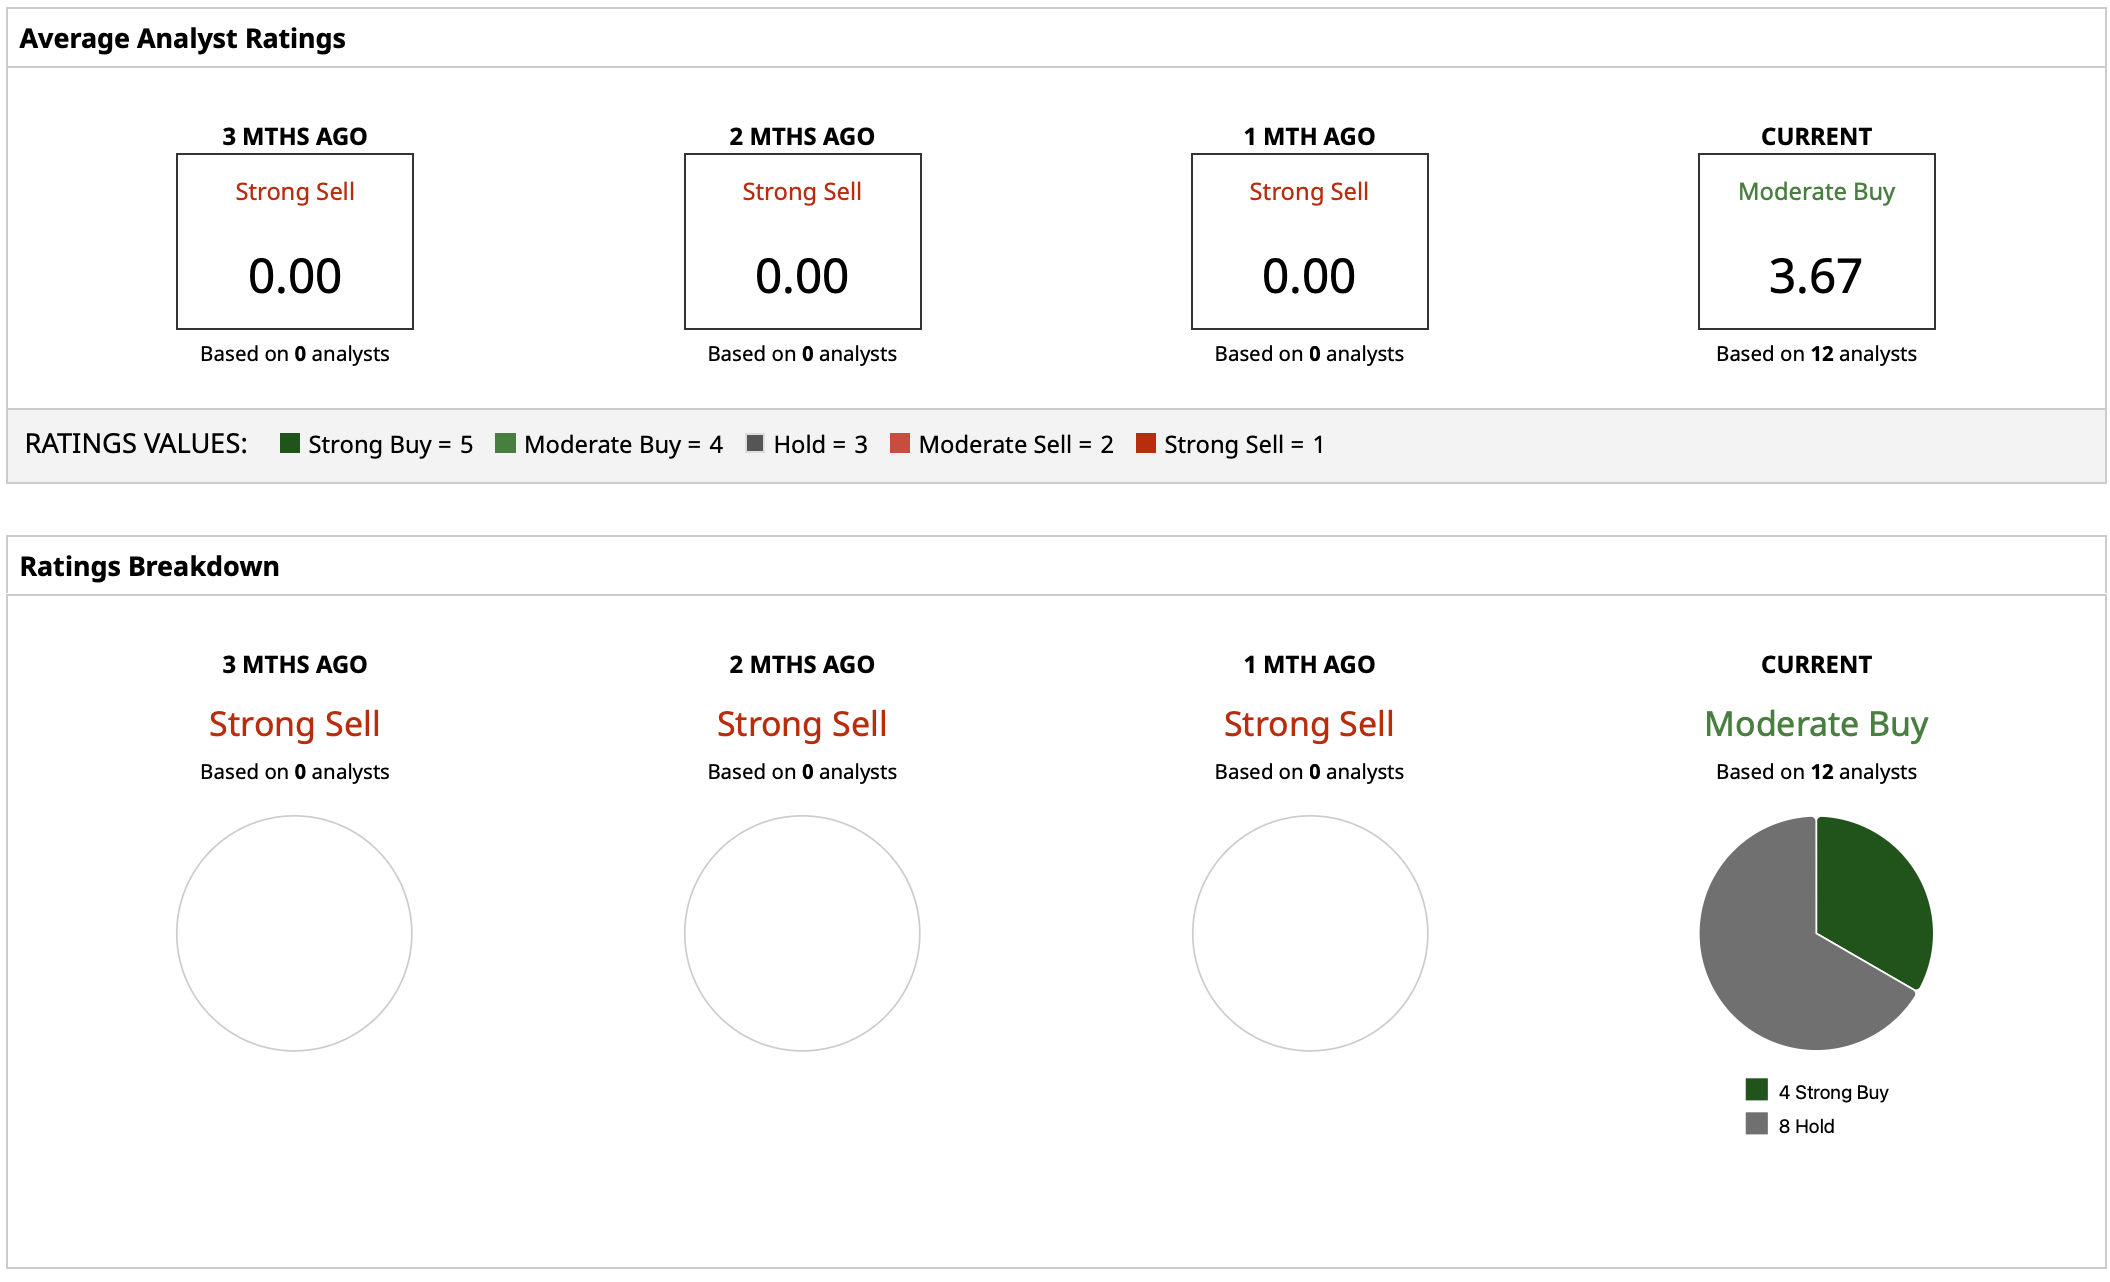Screen dimensions: 2110x1282
Task: Click the 1 MTH AGO 0.00 rating value
Action: coord(1309,276)
